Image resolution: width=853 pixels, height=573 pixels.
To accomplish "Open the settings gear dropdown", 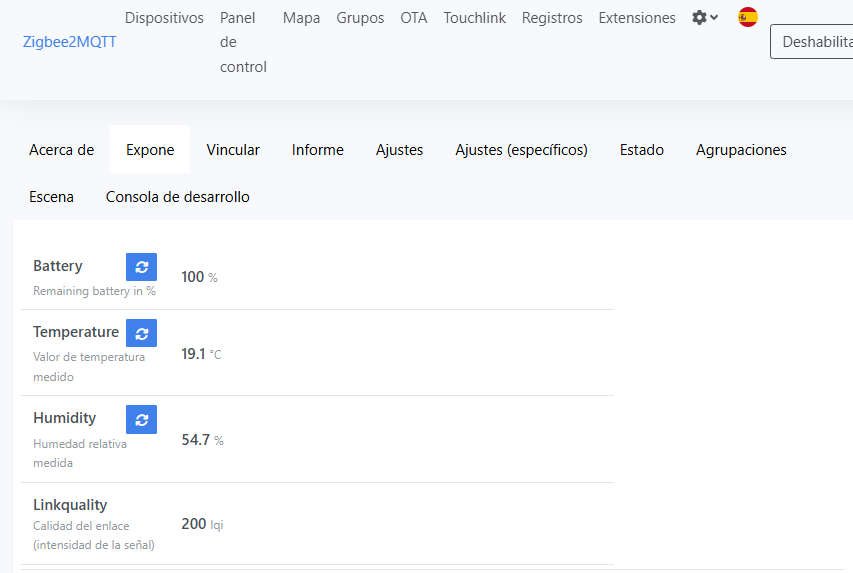I will (x=705, y=18).
